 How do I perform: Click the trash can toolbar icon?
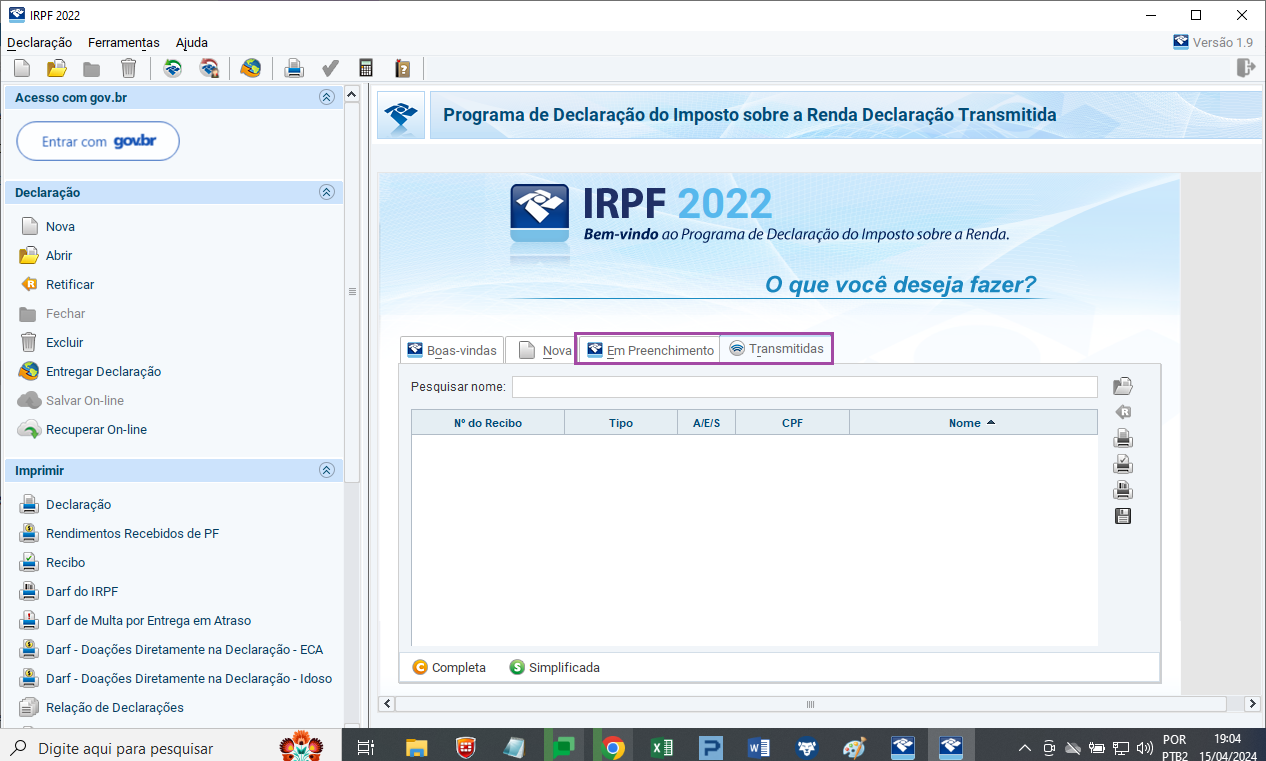[128, 68]
